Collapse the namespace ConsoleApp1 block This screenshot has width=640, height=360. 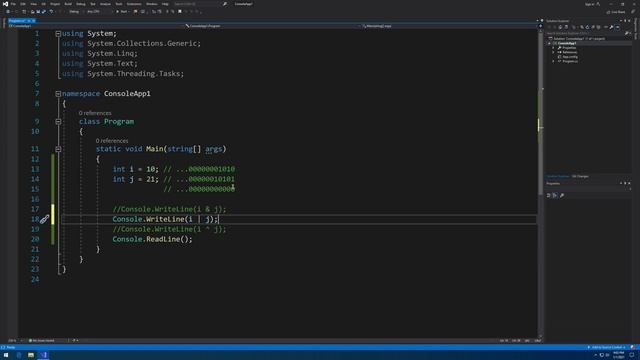pos(58,93)
